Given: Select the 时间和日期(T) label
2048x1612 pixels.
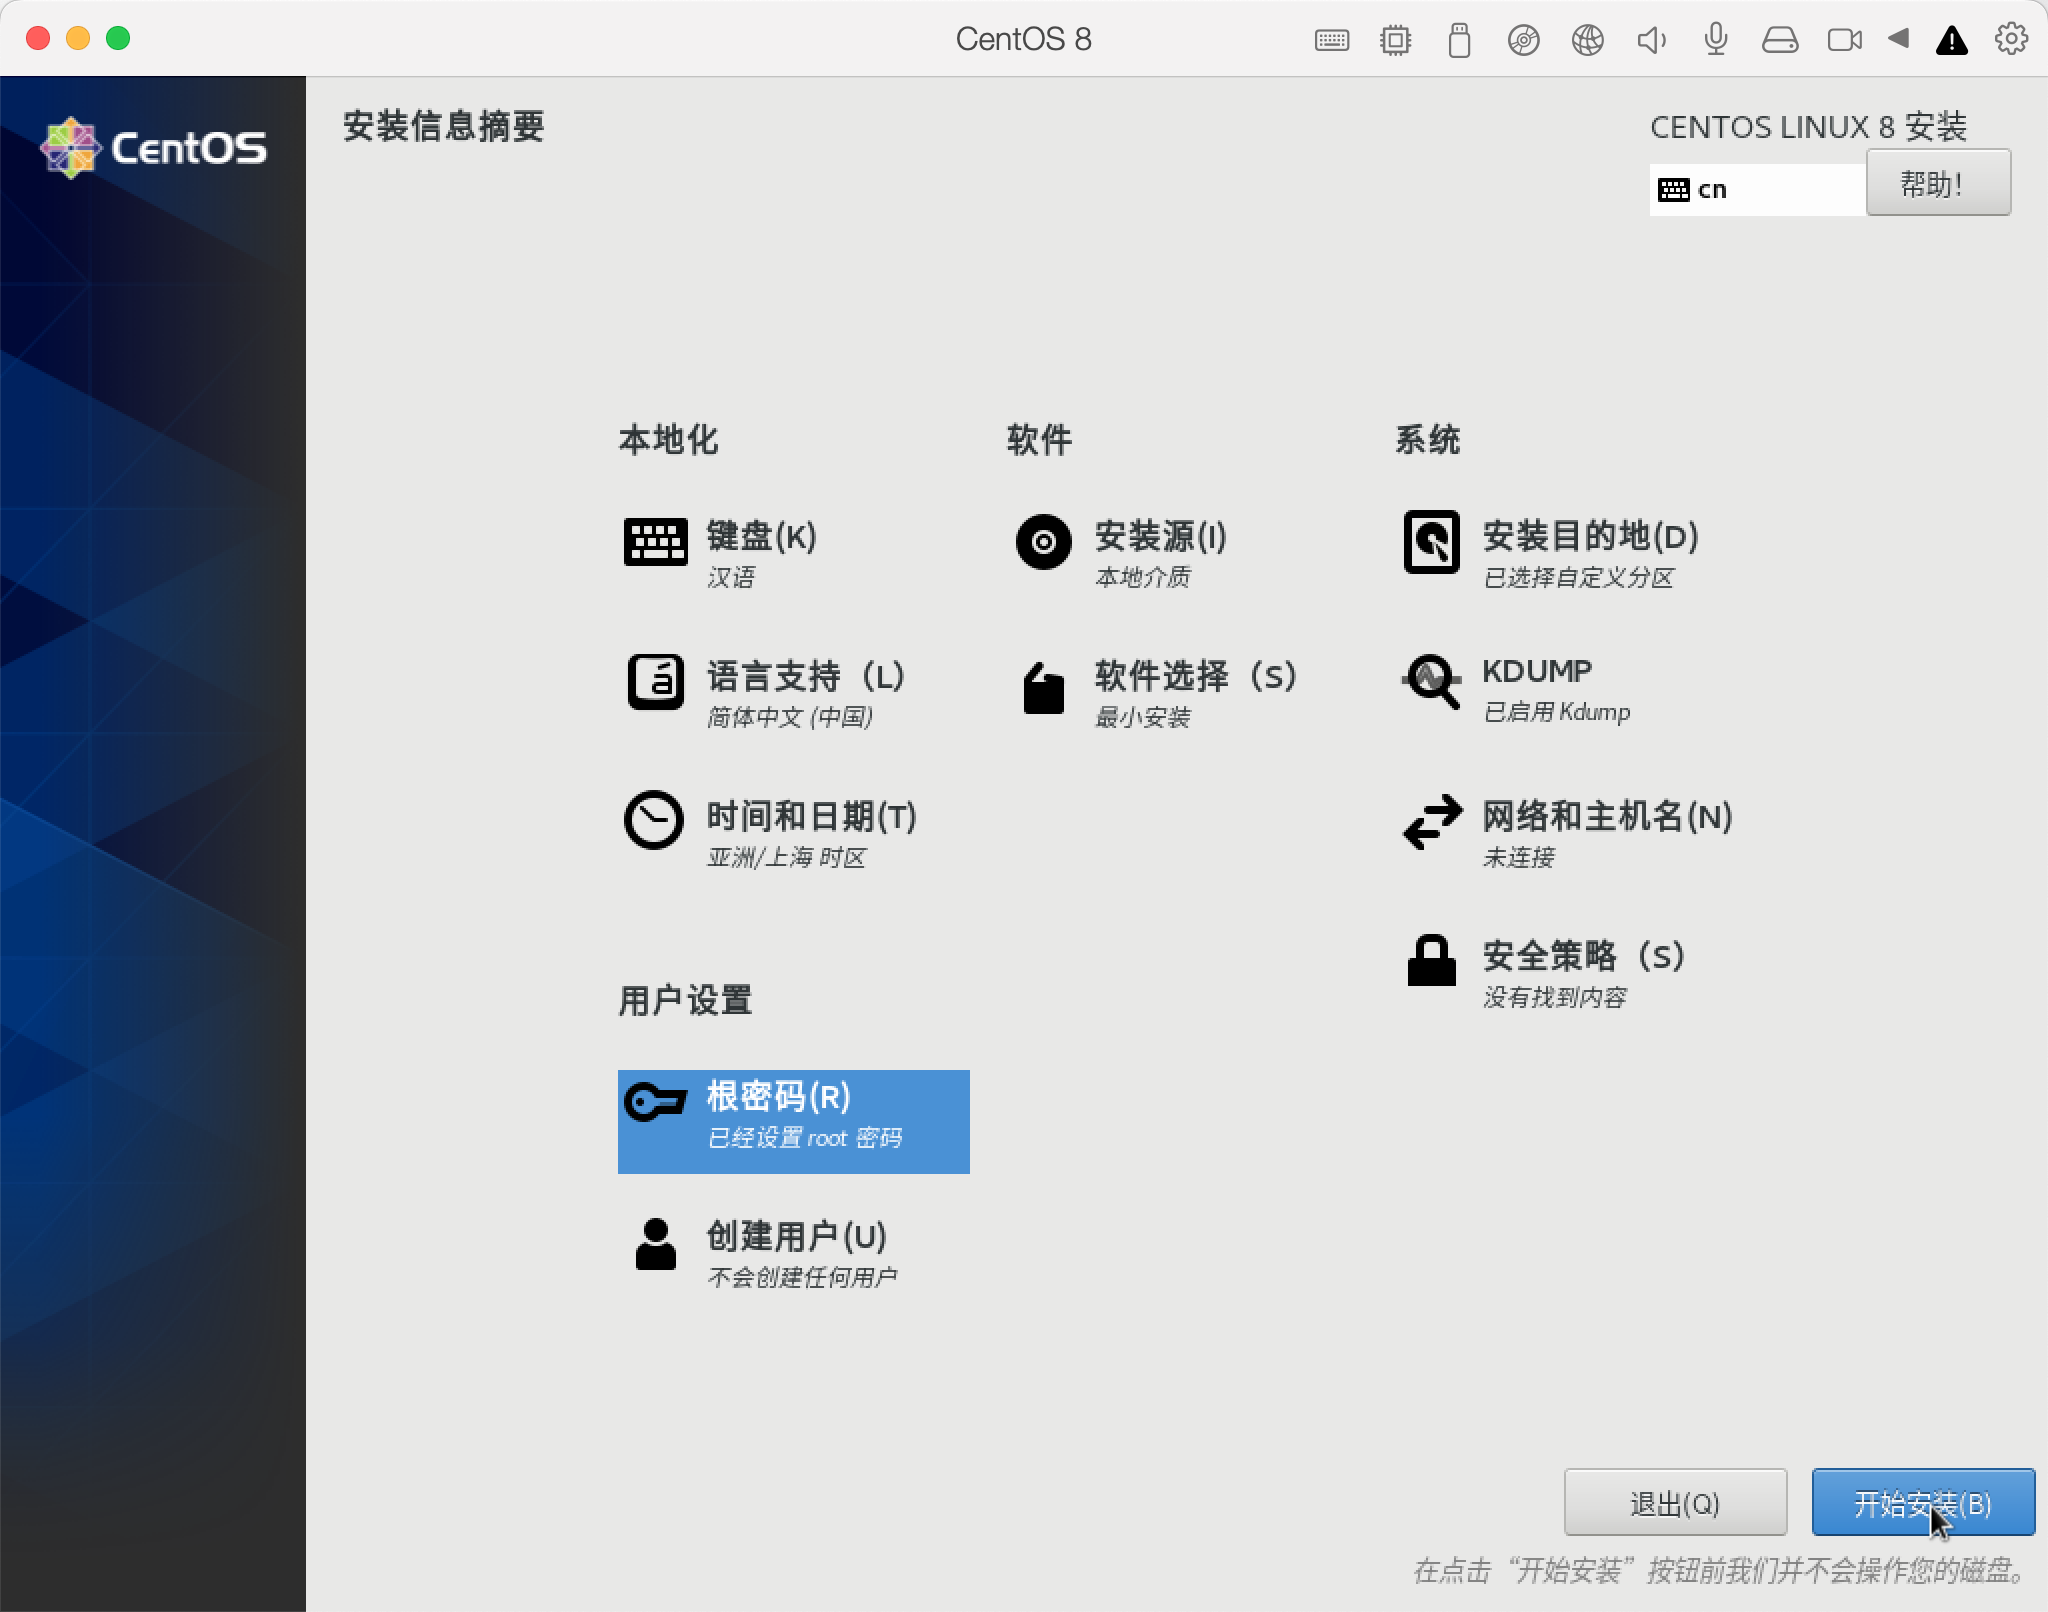Looking at the screenshot, I should pyautogui.click(x=812, y=816).
